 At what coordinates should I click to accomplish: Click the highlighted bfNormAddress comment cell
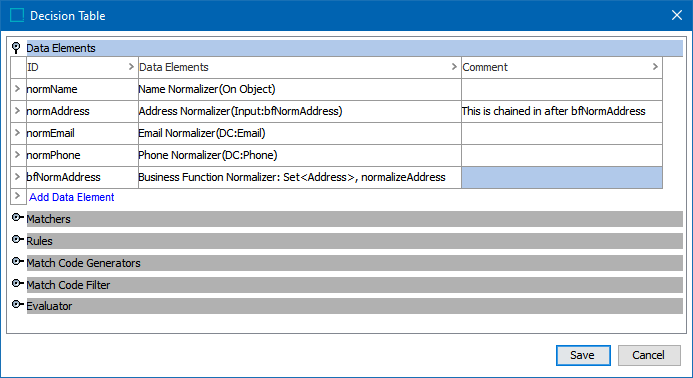coord(562,178)
